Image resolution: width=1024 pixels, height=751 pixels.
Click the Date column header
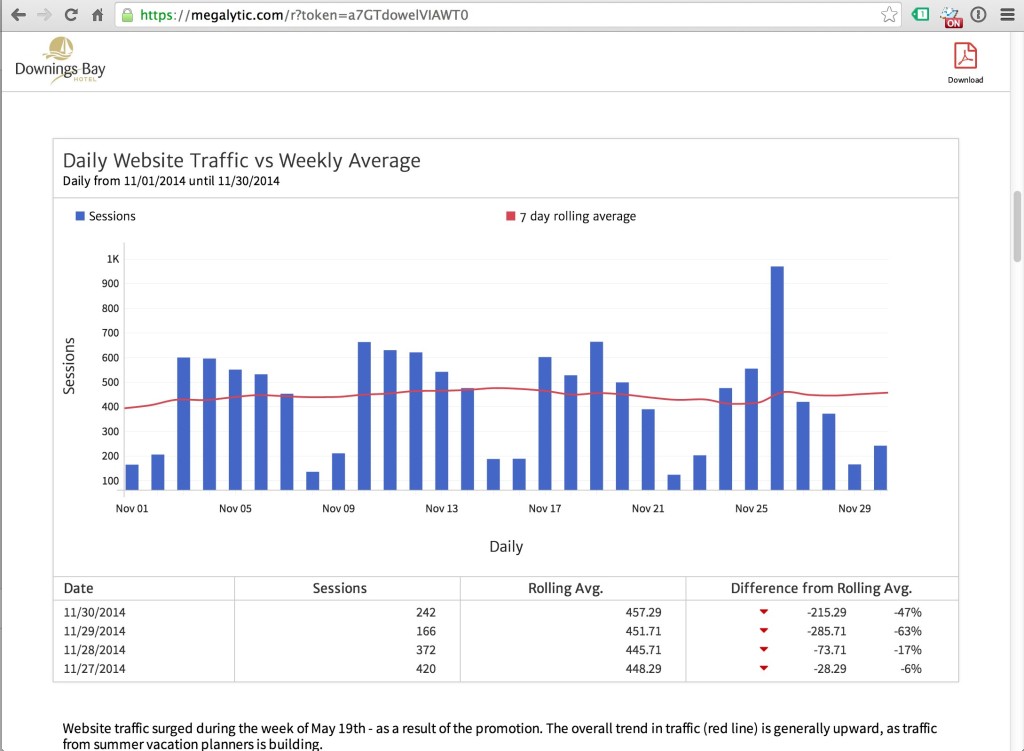pos(79,588)
